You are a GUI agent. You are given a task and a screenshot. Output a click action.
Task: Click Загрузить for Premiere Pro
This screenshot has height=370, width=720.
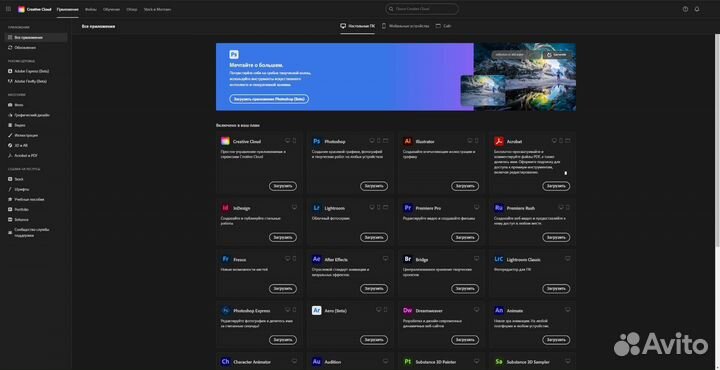[465, 237]
